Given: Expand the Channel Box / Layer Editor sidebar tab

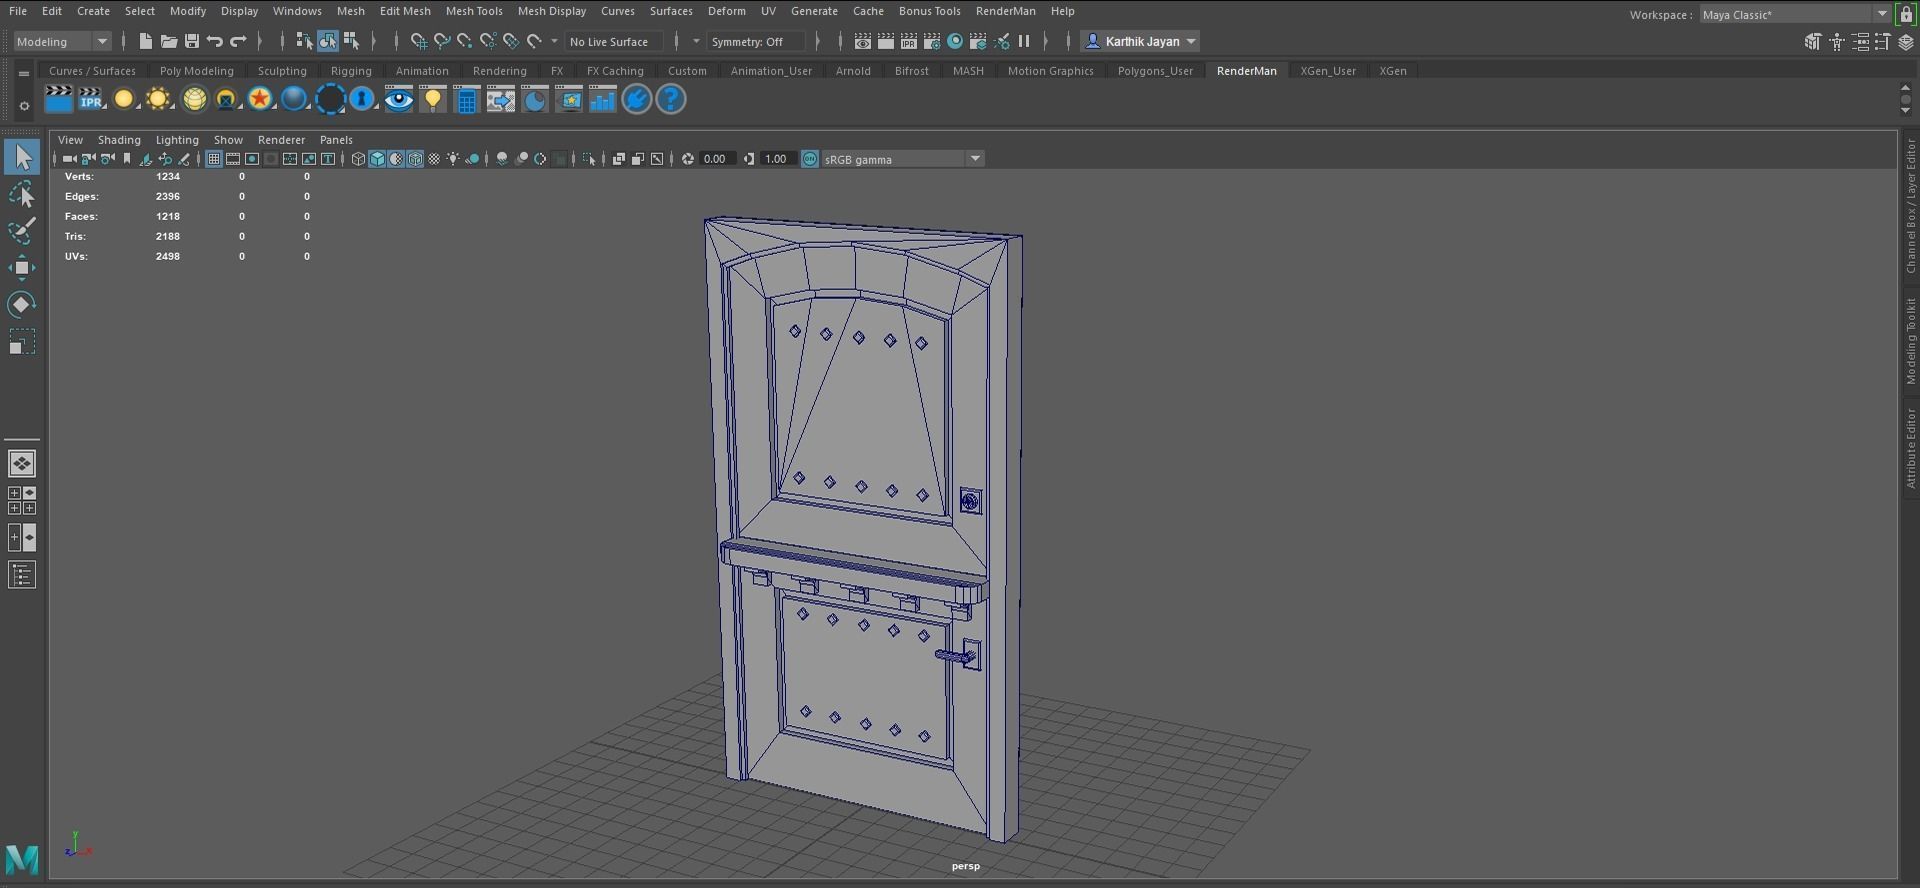Looking at the screenshot, I should [1910, 206].
